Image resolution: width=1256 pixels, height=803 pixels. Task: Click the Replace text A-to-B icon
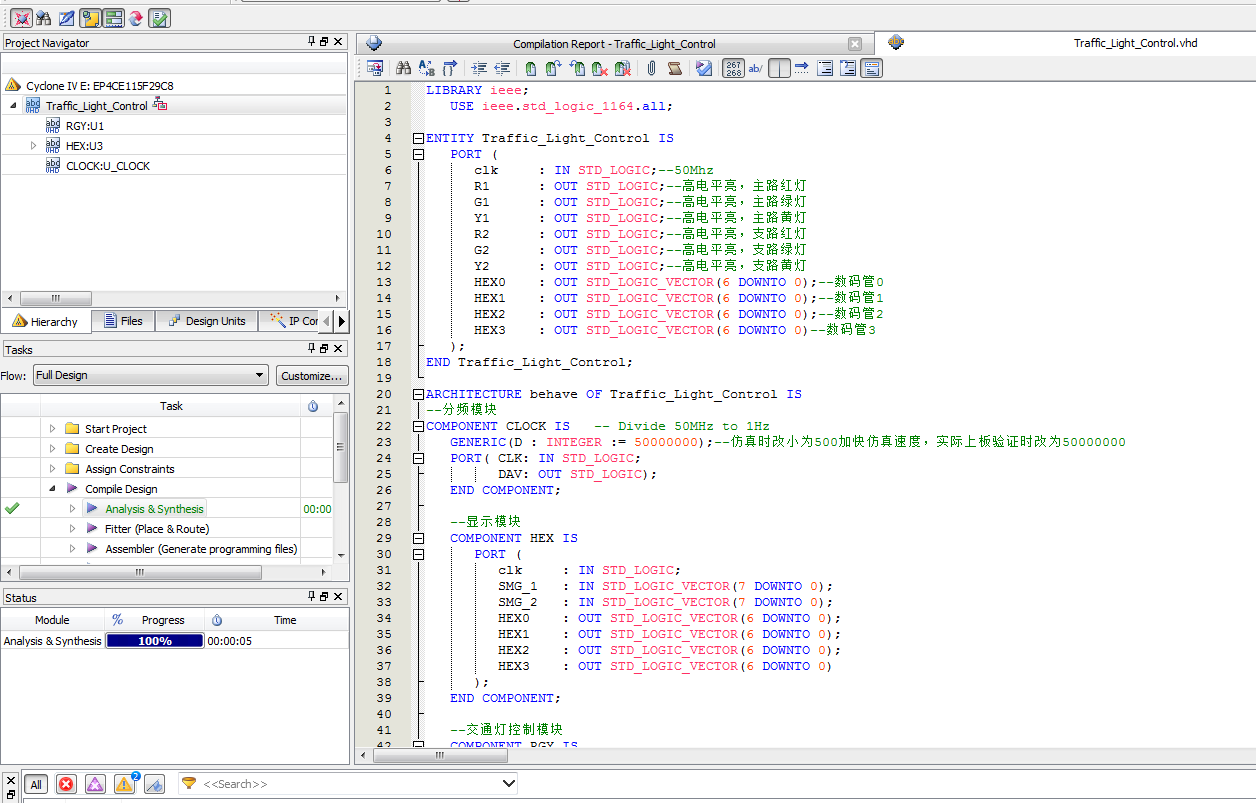(426, 68)
